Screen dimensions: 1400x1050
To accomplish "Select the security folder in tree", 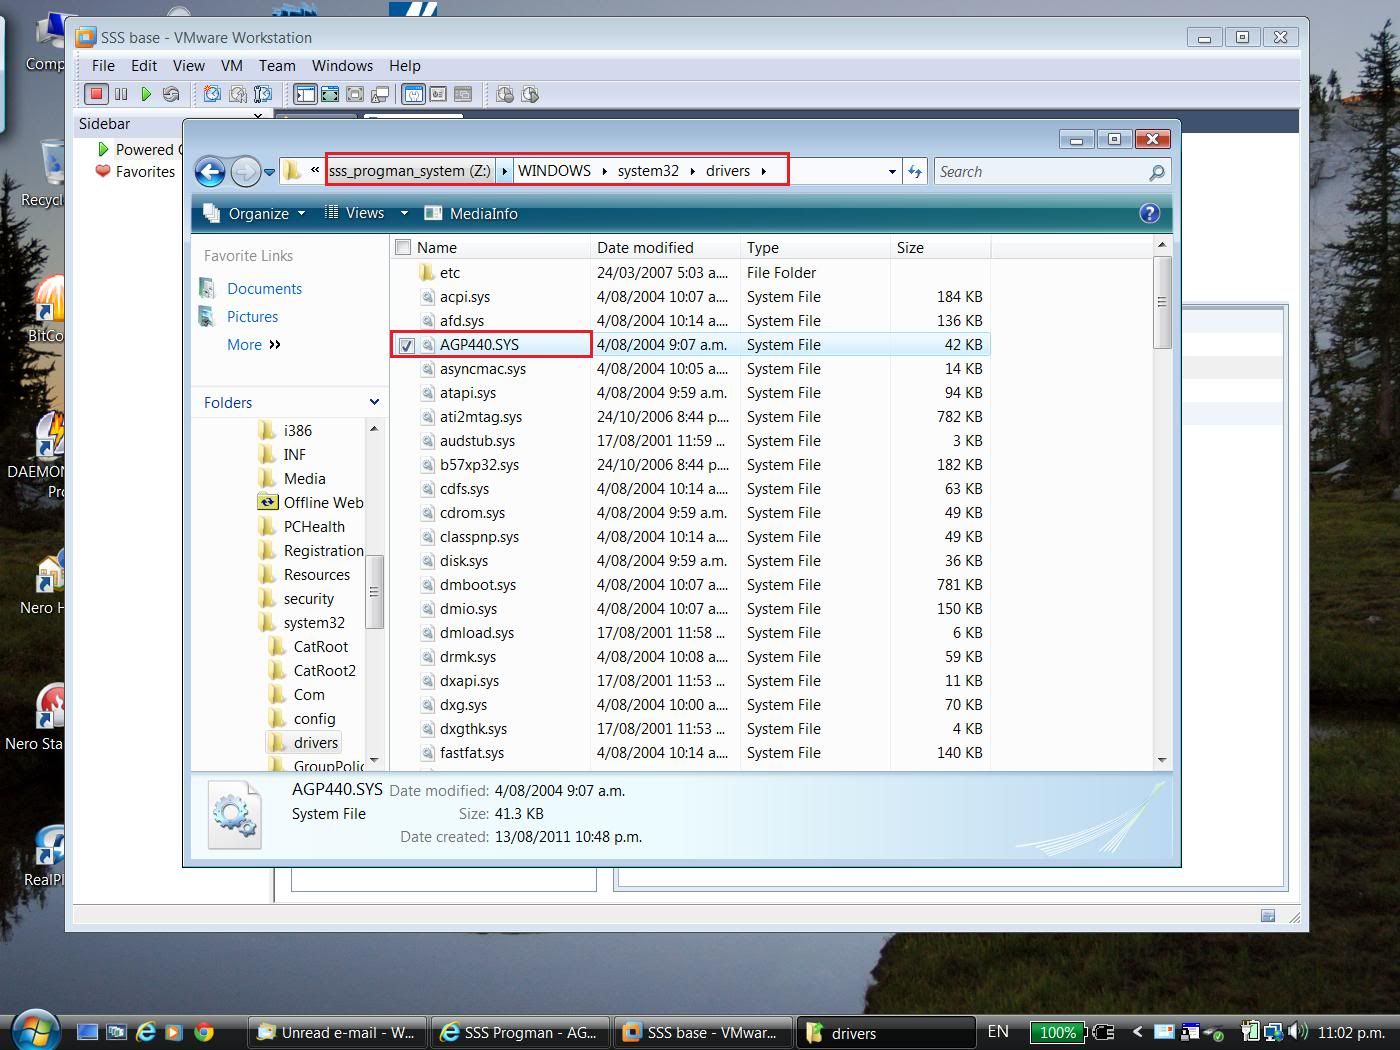I will (308, 599).
